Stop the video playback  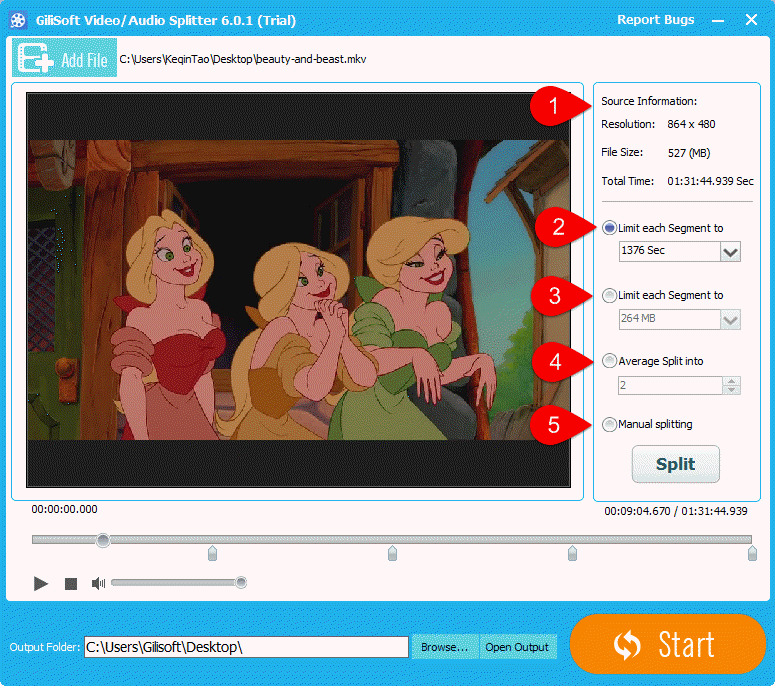(71, 584)
